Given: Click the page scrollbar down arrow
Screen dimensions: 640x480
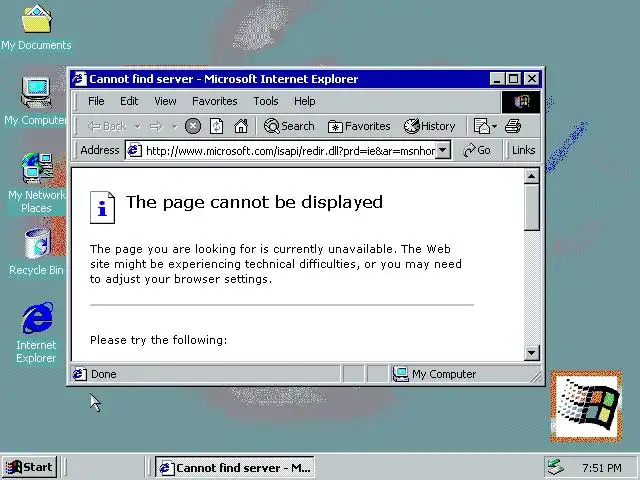Looking at the screenshot, I should (531, 353).
